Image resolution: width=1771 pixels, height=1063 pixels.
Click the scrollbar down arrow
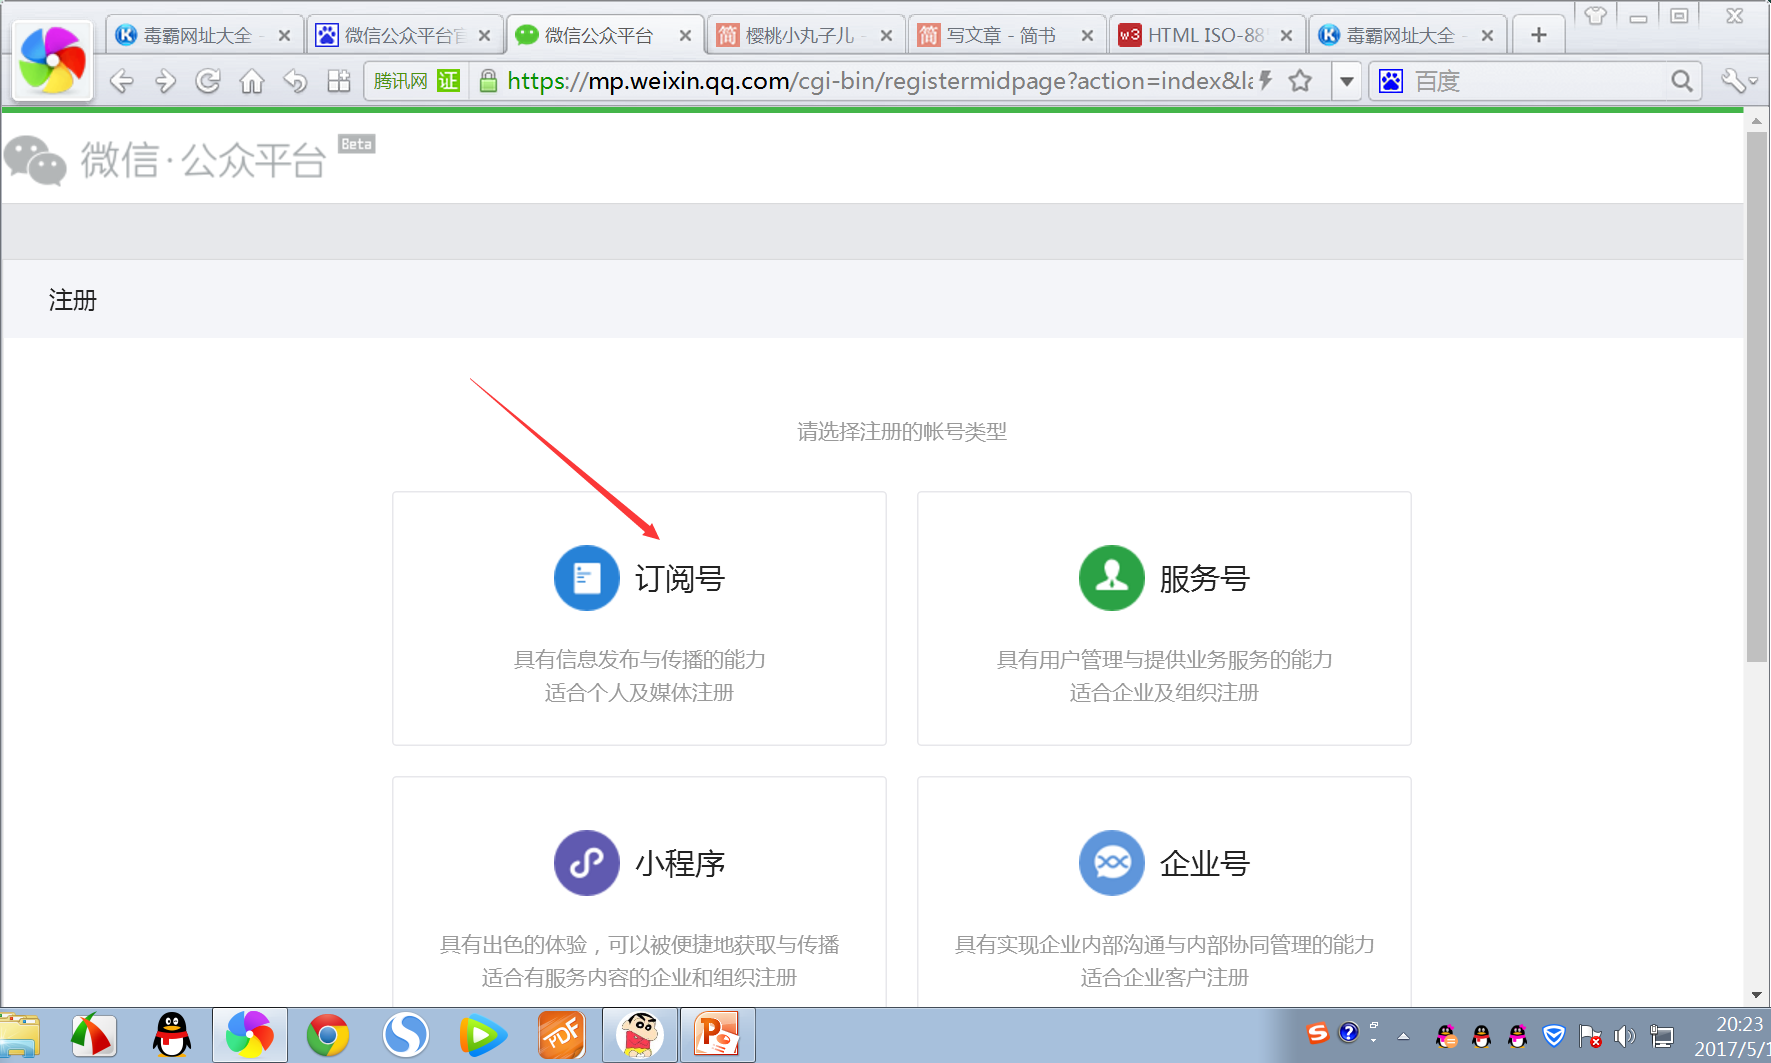(1756, 995)
